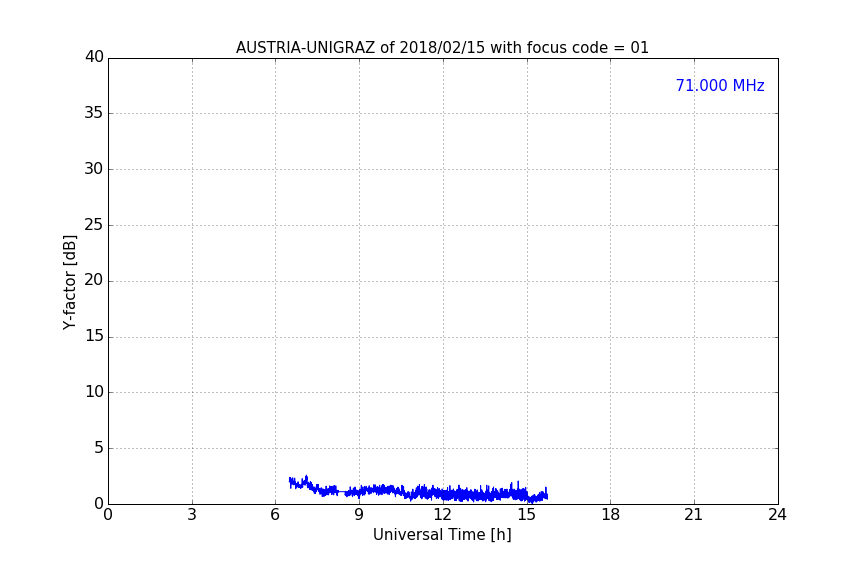Click the x-axis tick label 24

[x=777, y=515]
